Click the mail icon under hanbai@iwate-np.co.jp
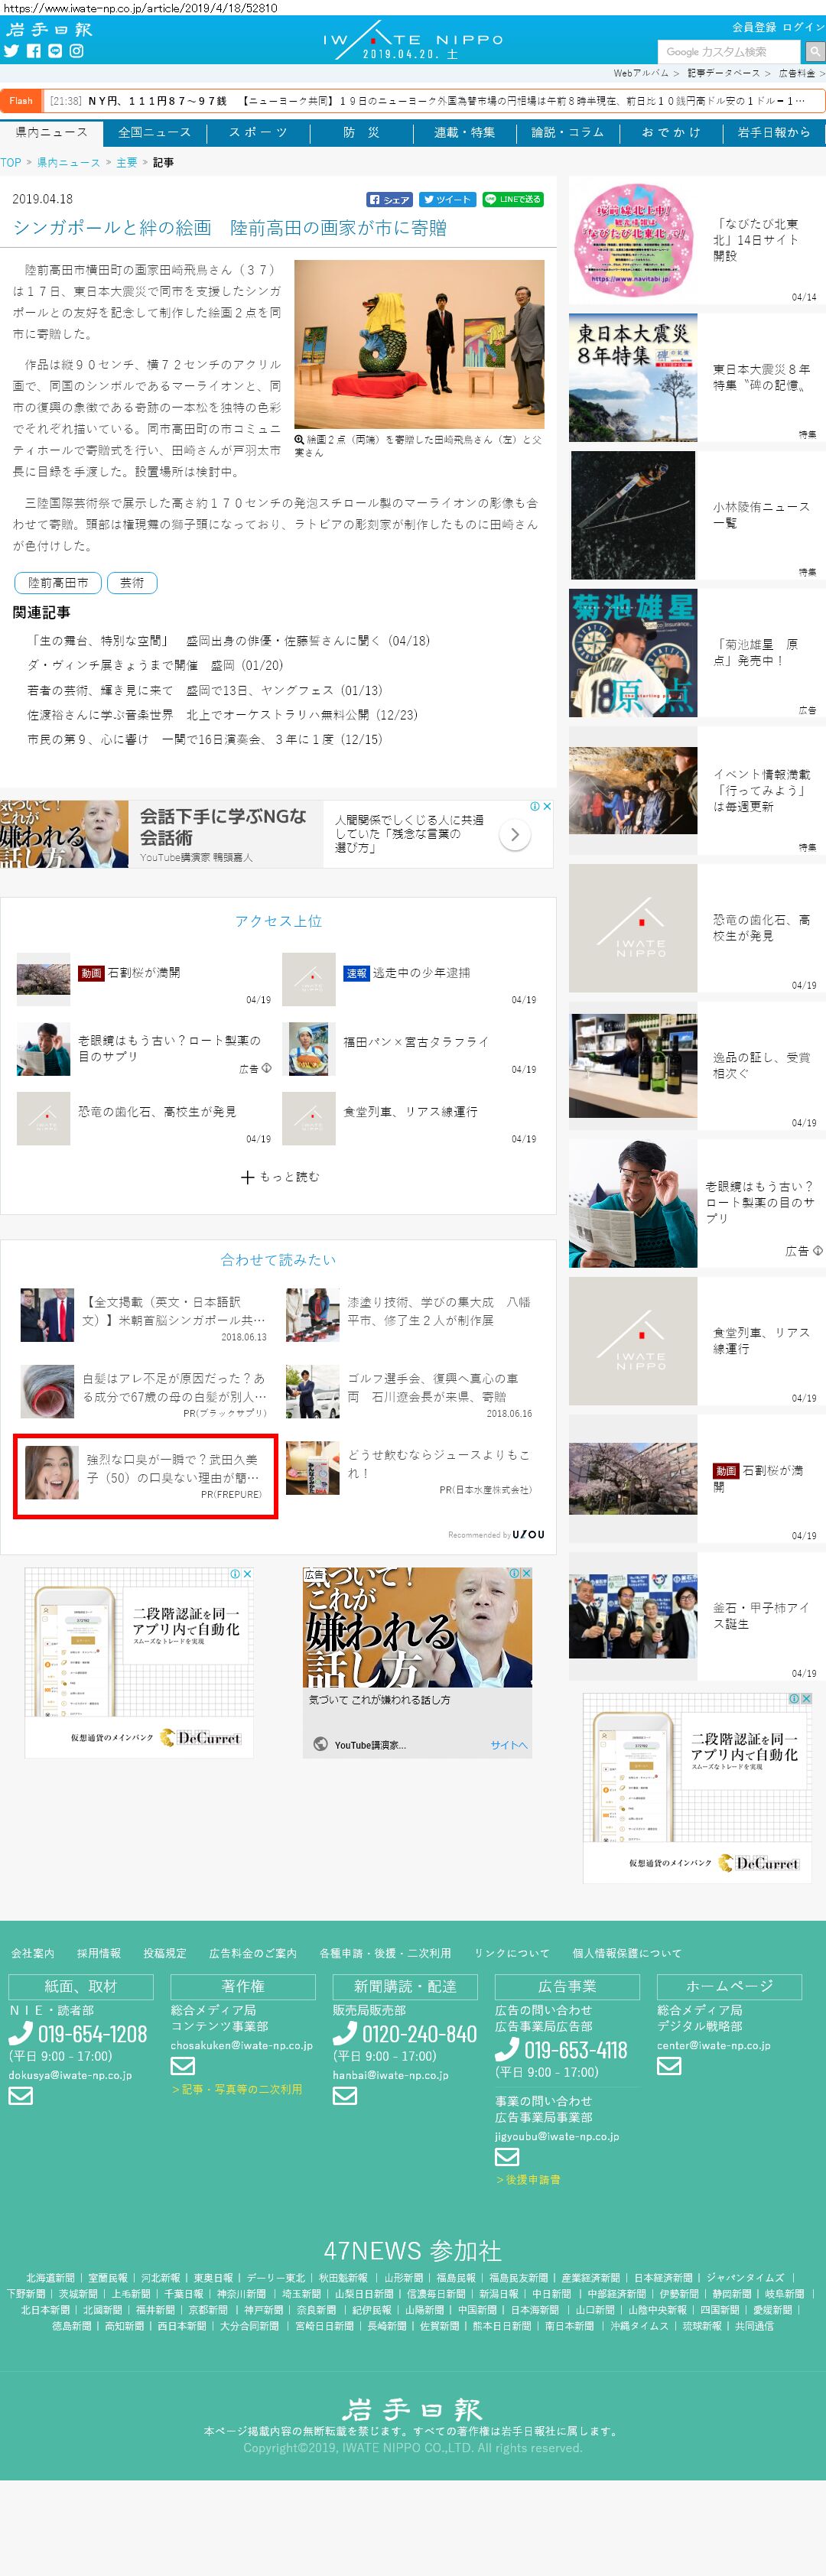Screen dimensions: 826x2576 click(x=345, y=2095)
